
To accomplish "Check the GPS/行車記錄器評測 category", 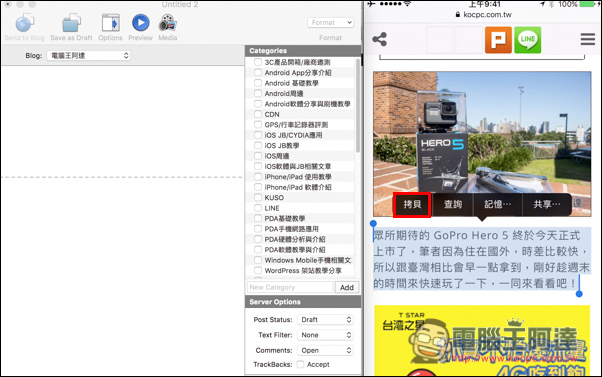I will click(258, 124).
